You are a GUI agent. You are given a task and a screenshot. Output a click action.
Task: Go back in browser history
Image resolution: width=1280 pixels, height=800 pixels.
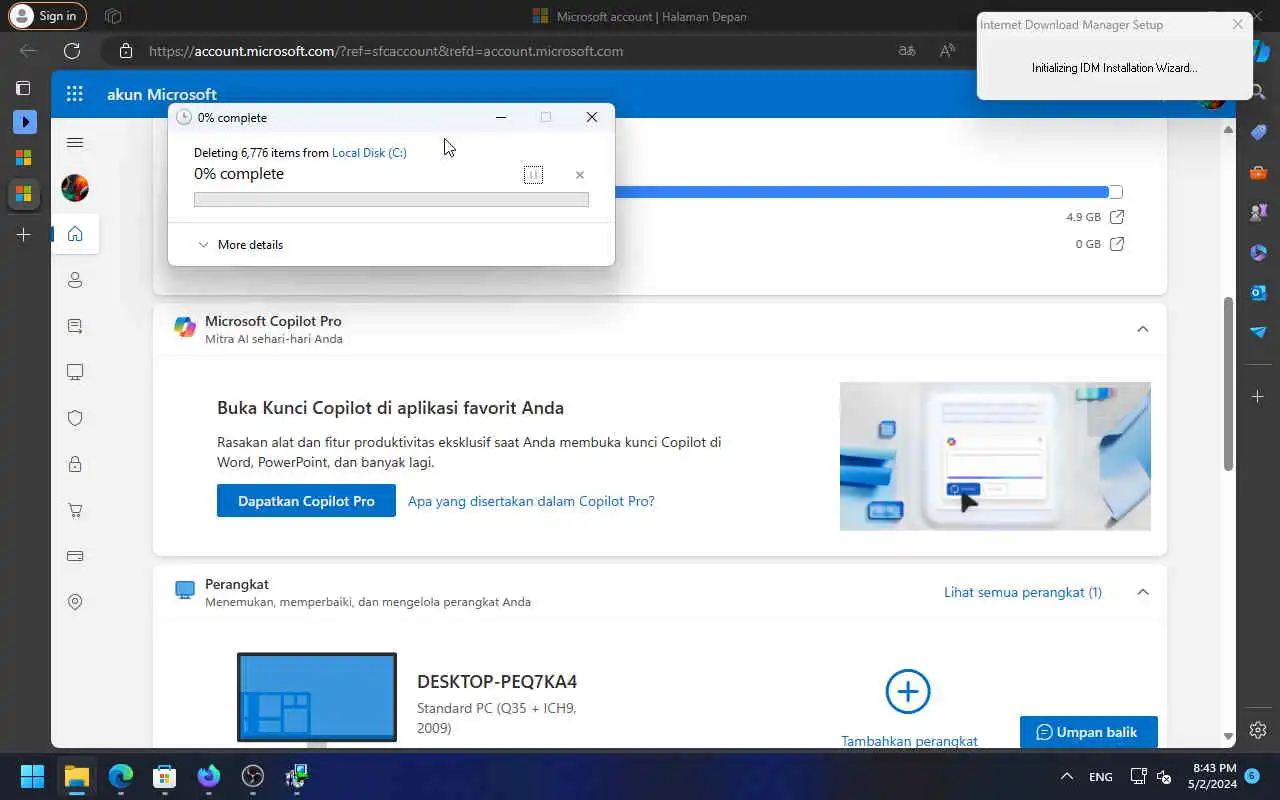28,51
